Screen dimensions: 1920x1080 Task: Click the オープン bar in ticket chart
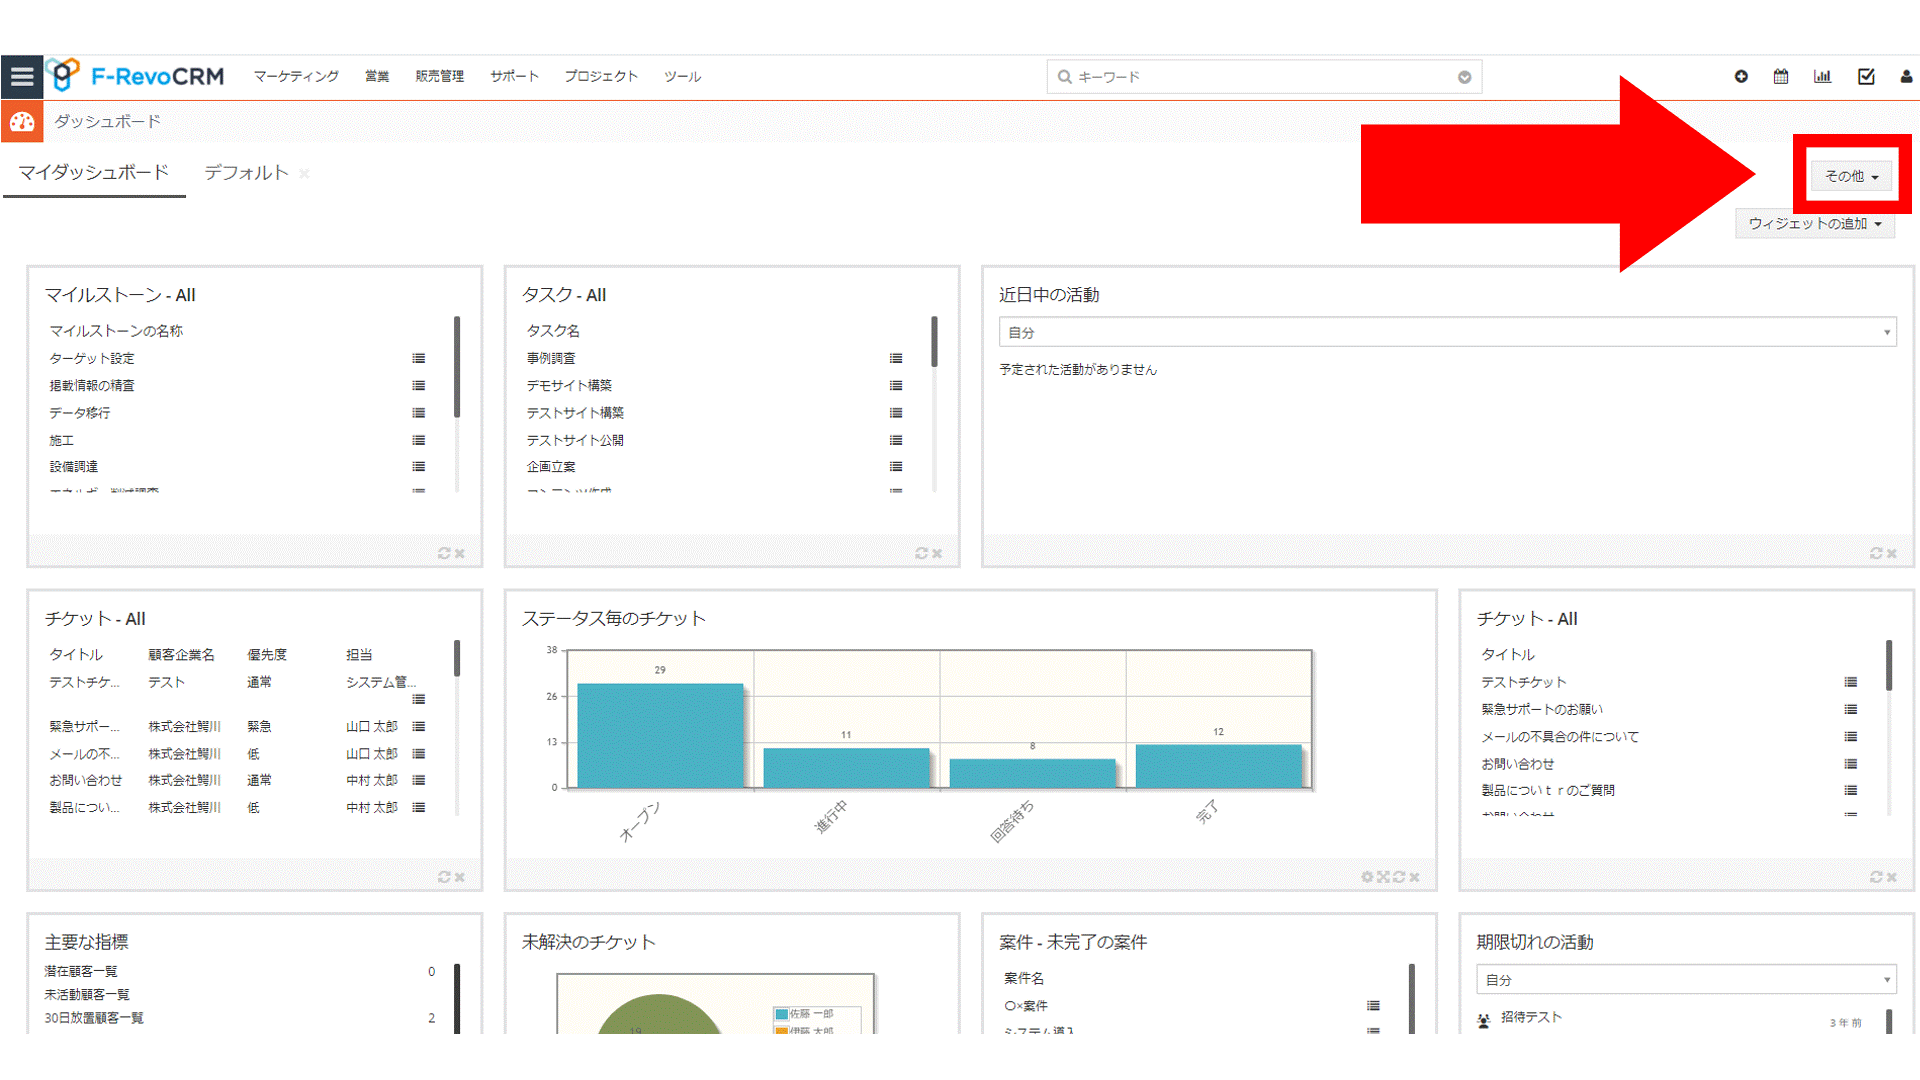(x=660, y=735)
